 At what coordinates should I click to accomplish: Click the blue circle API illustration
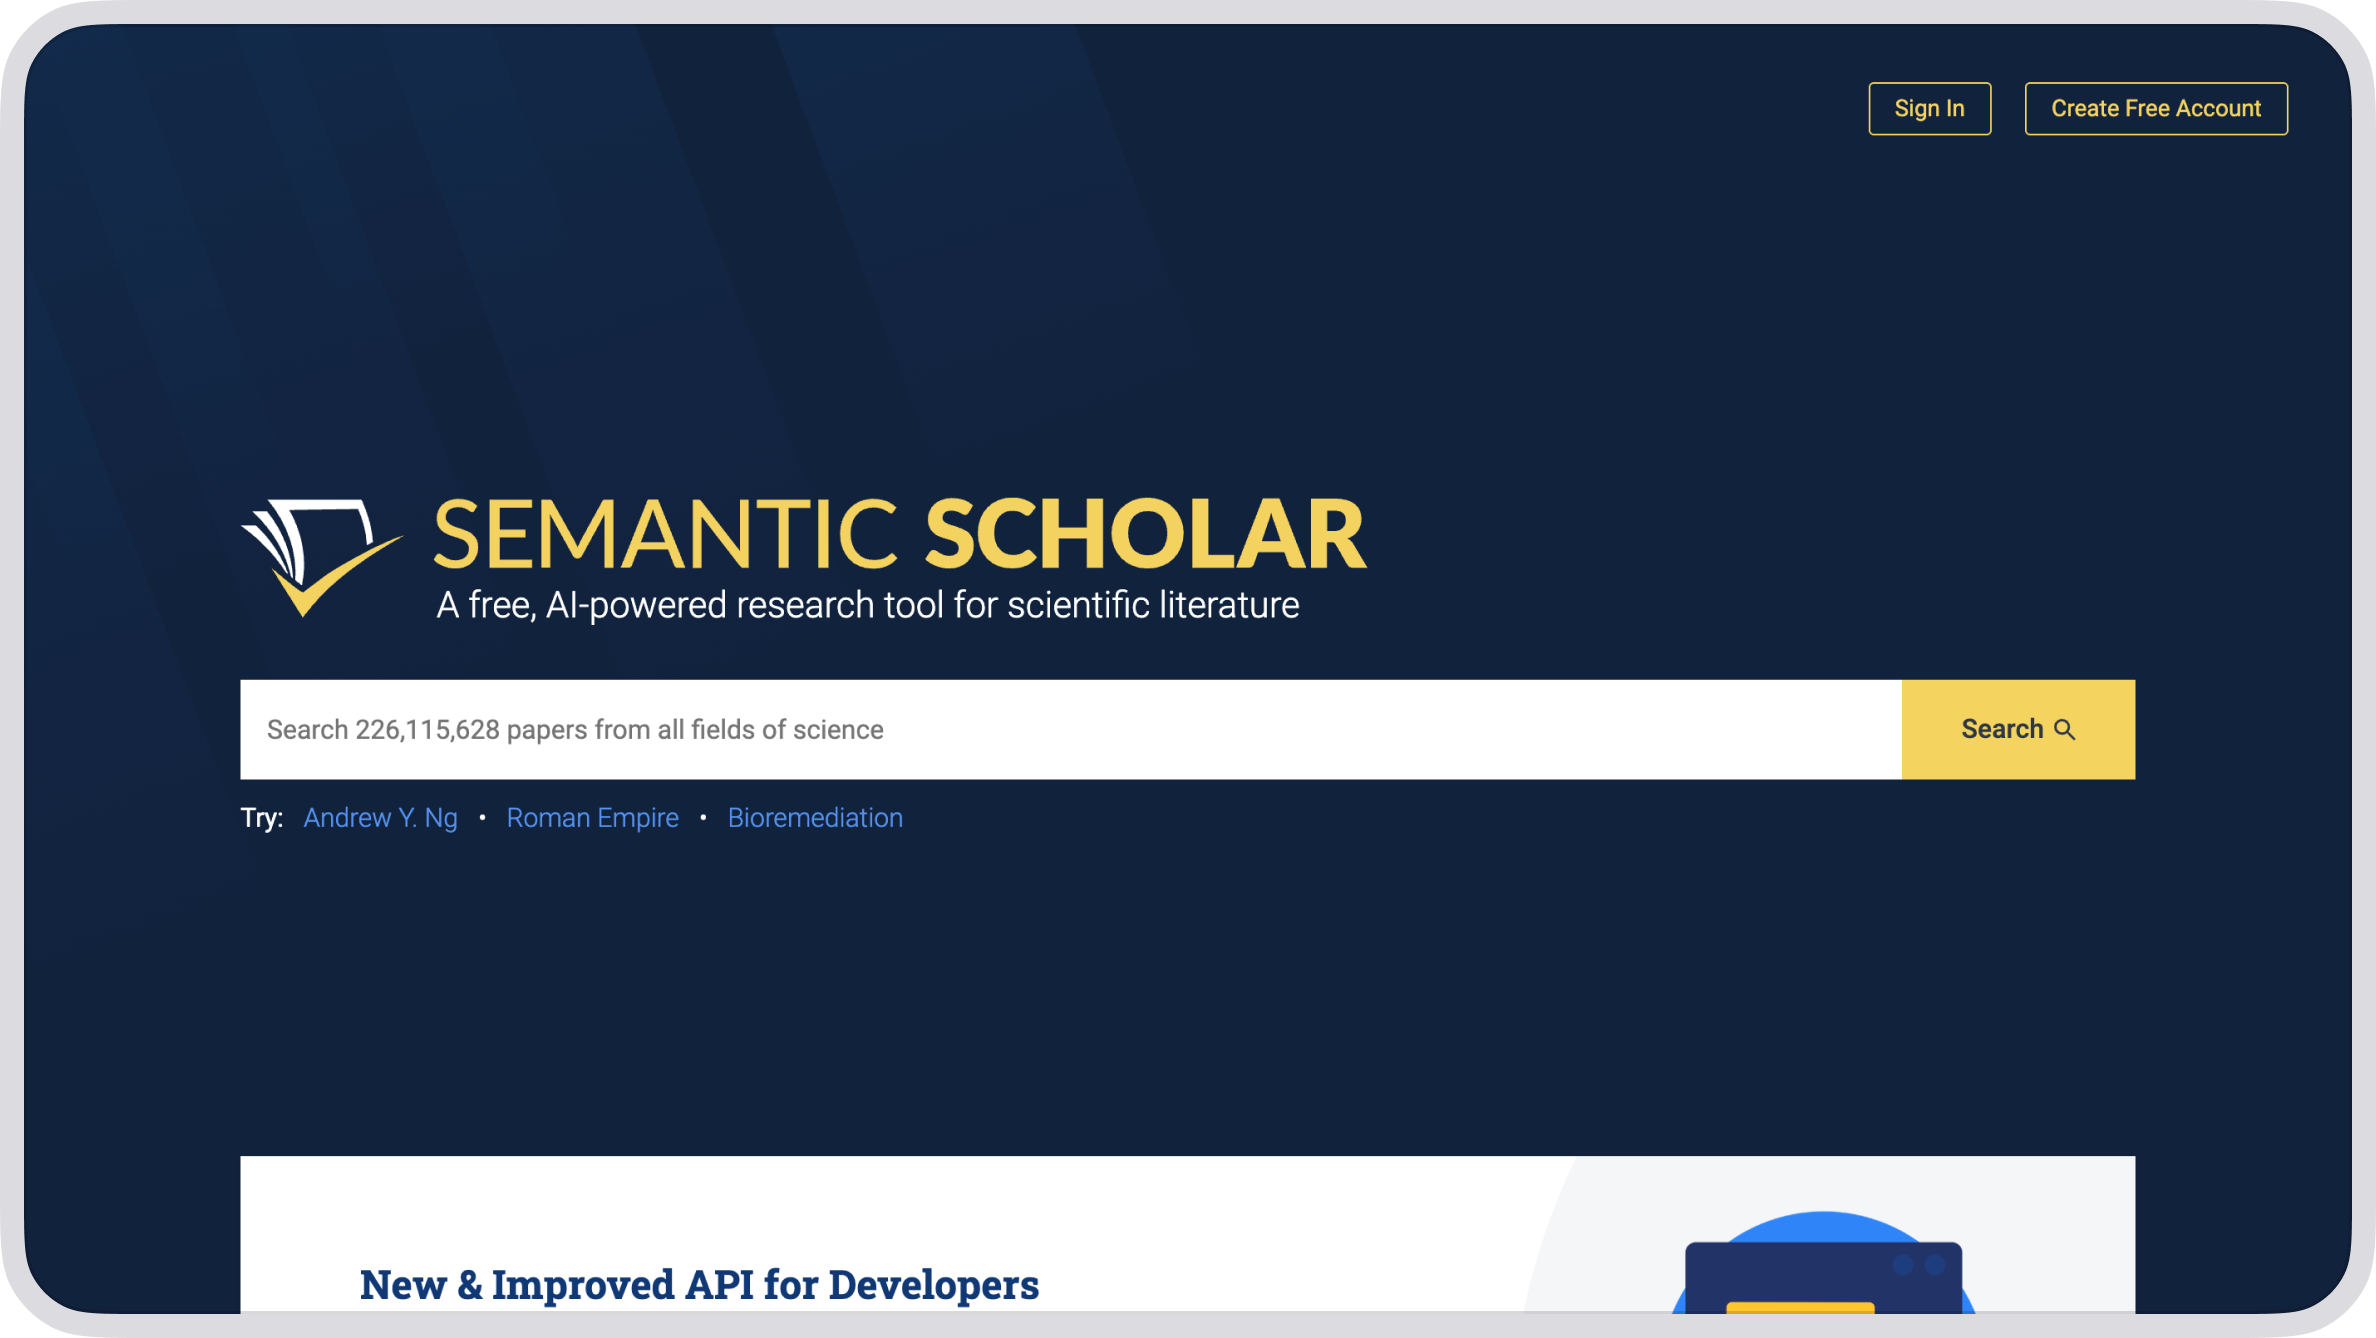point(1822,1228)
